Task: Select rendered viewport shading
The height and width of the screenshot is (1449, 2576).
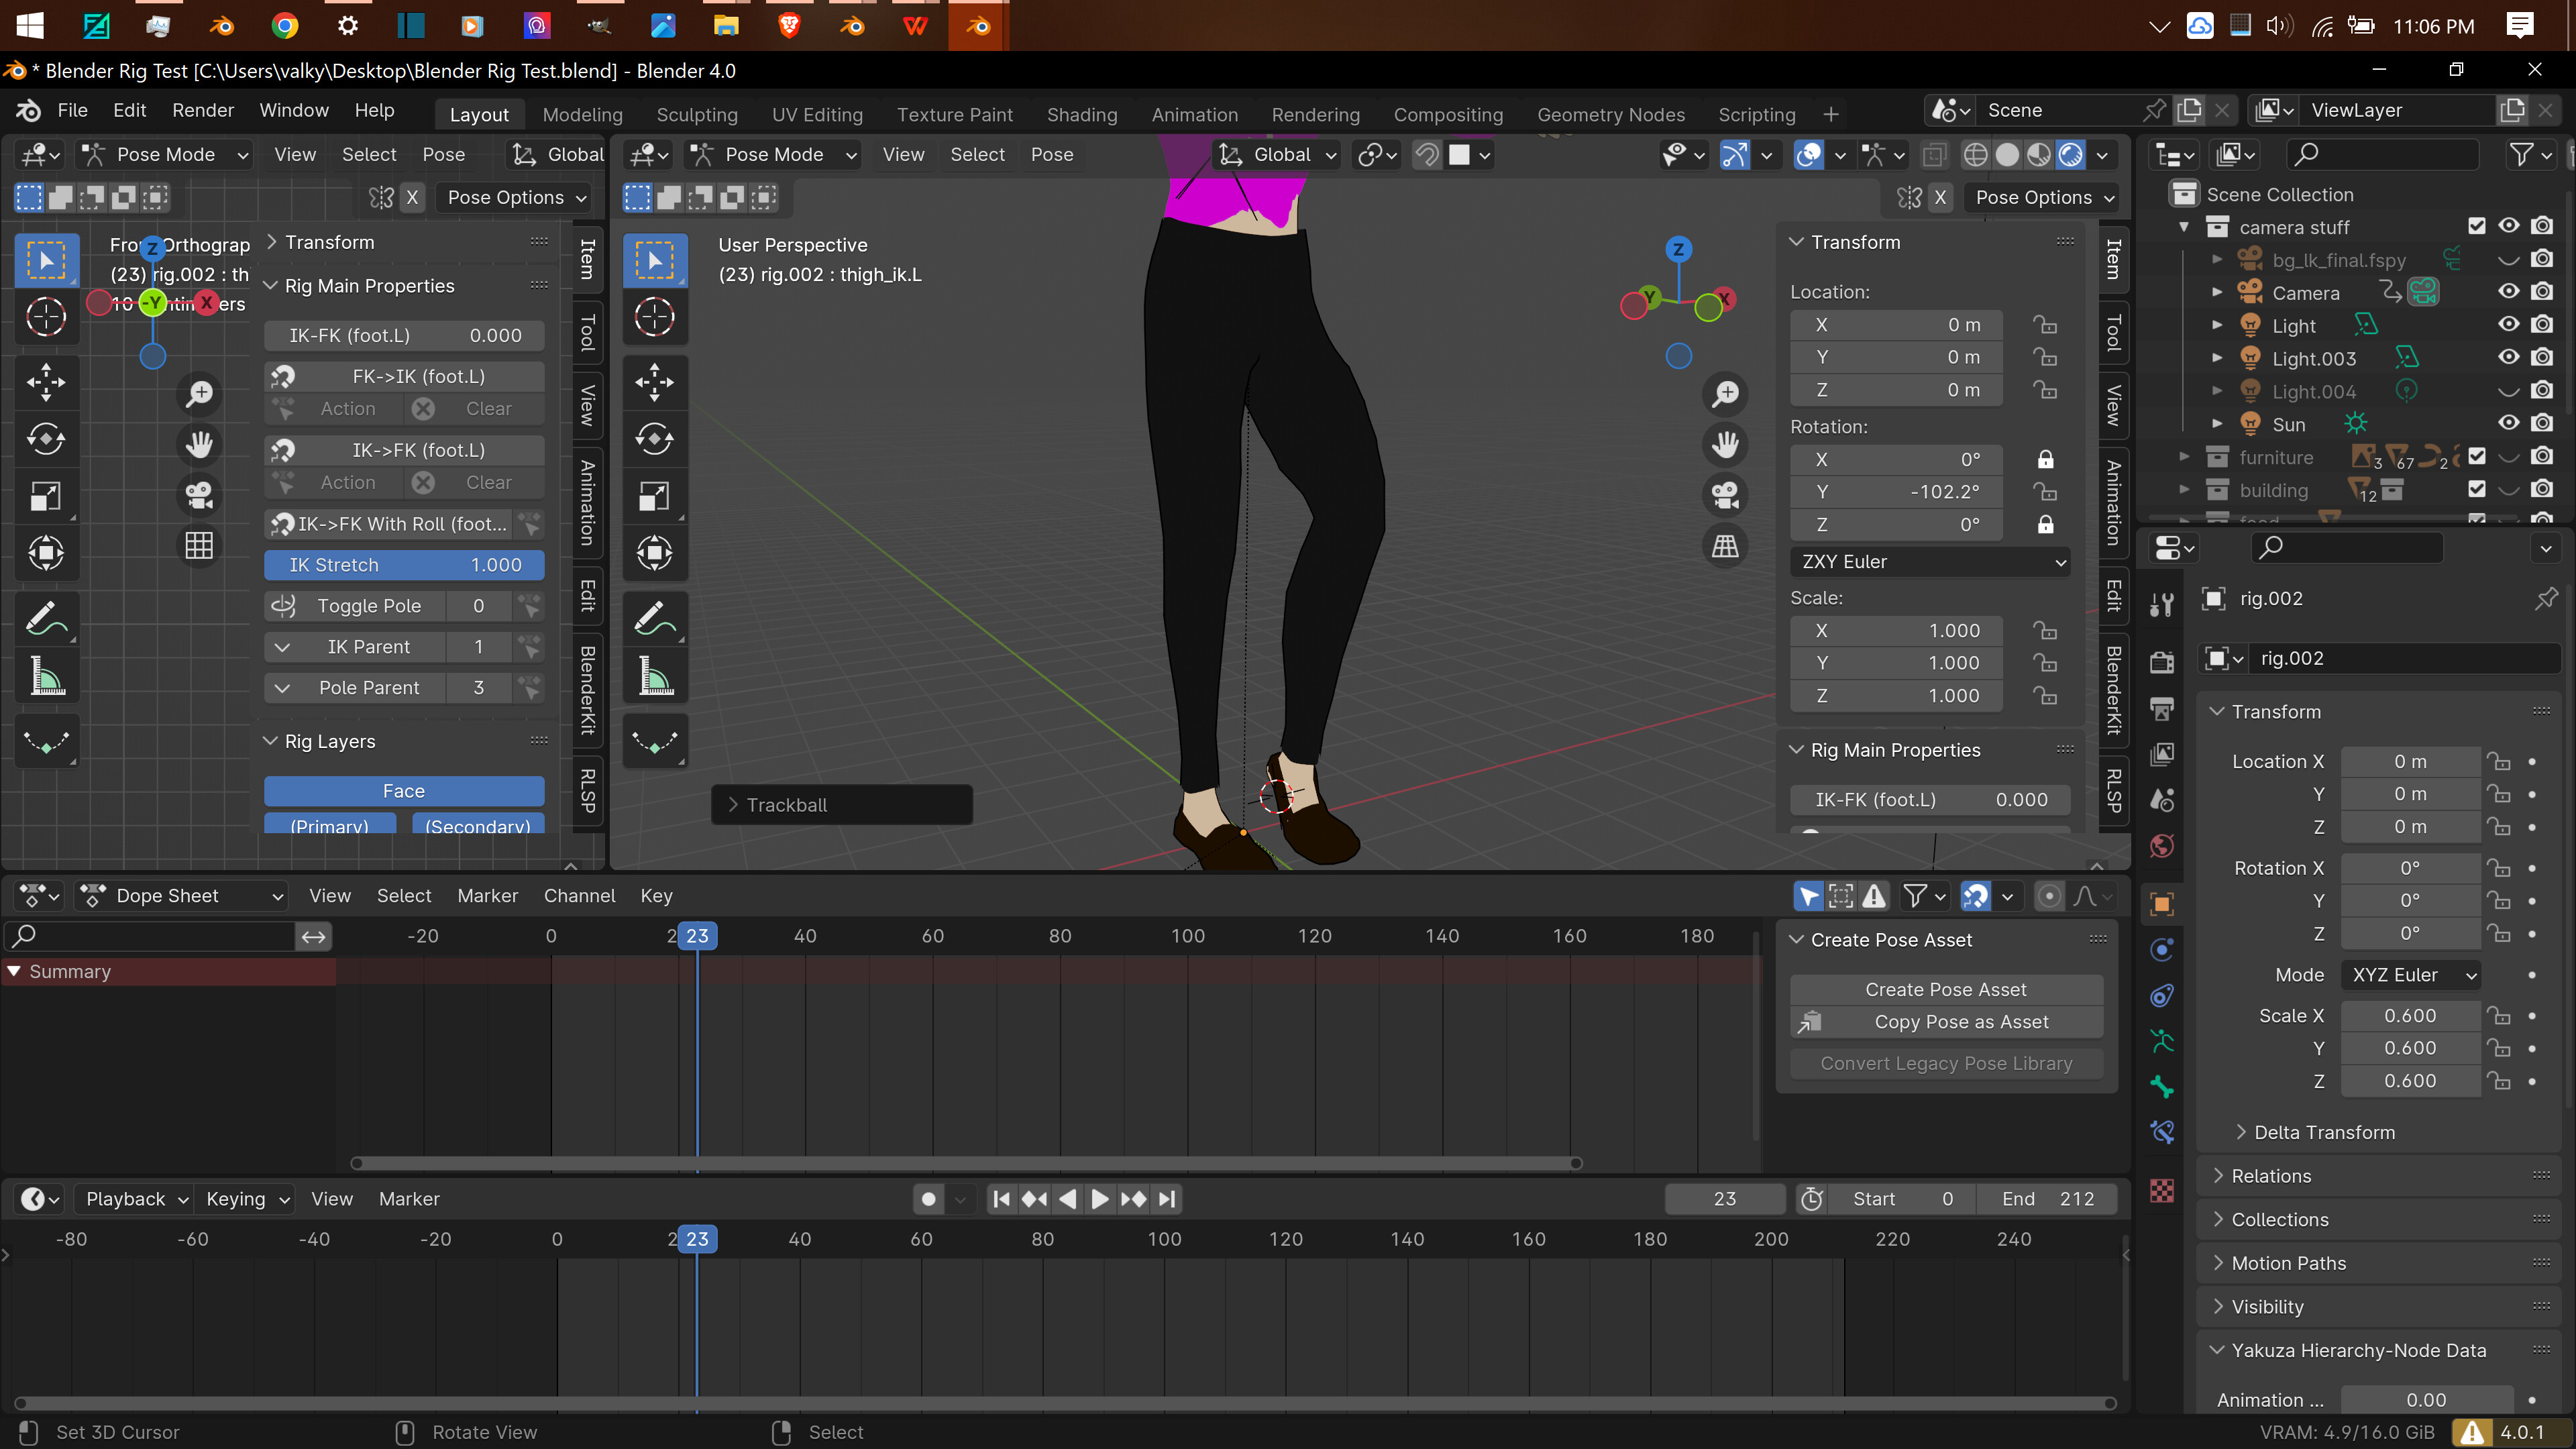Action: click(x=2071, y=155)
